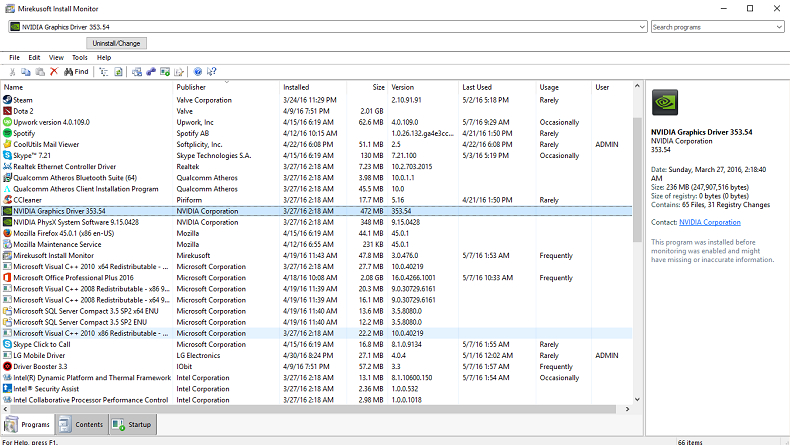The width and height of the screenshot is (790, 445).
Task: Select the NVIDIA PhysX System Software row
Action: [x=316, y=222]
